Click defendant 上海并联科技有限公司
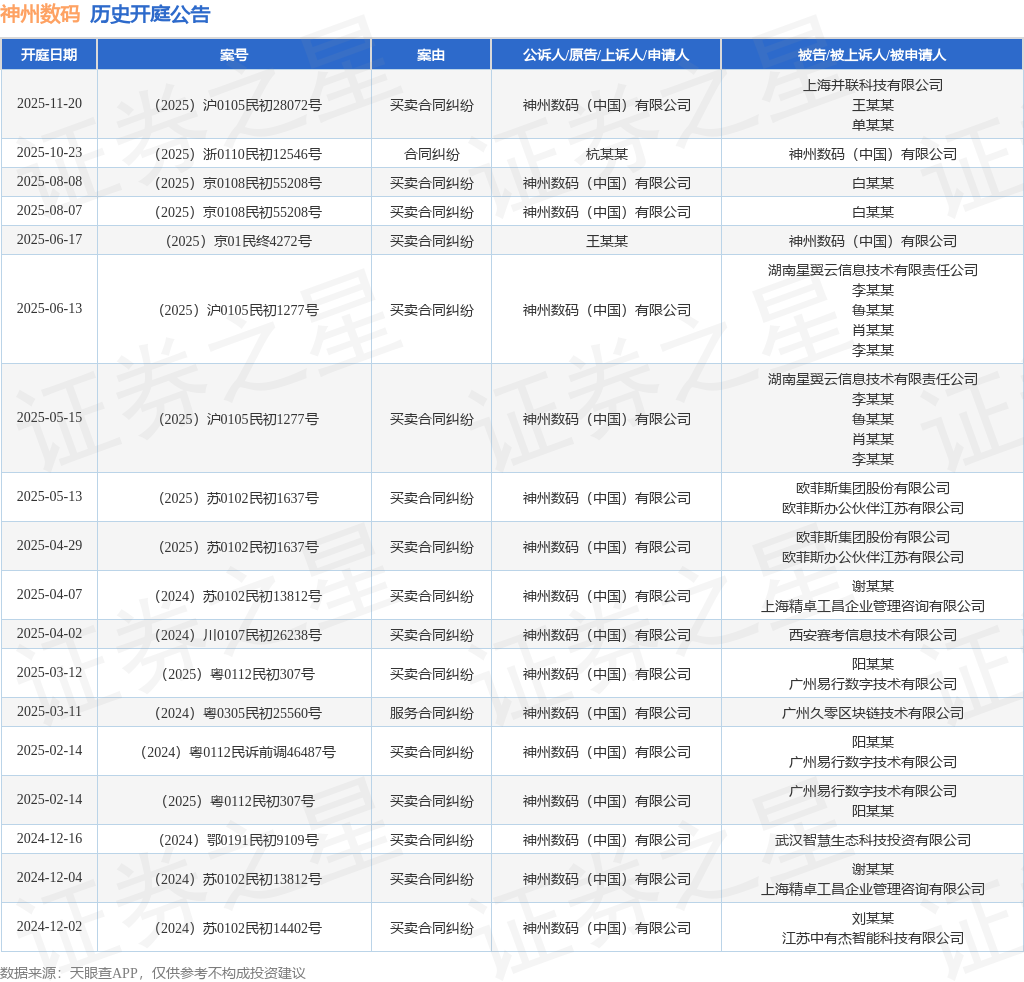1024x982 pixels. point(872,85)
